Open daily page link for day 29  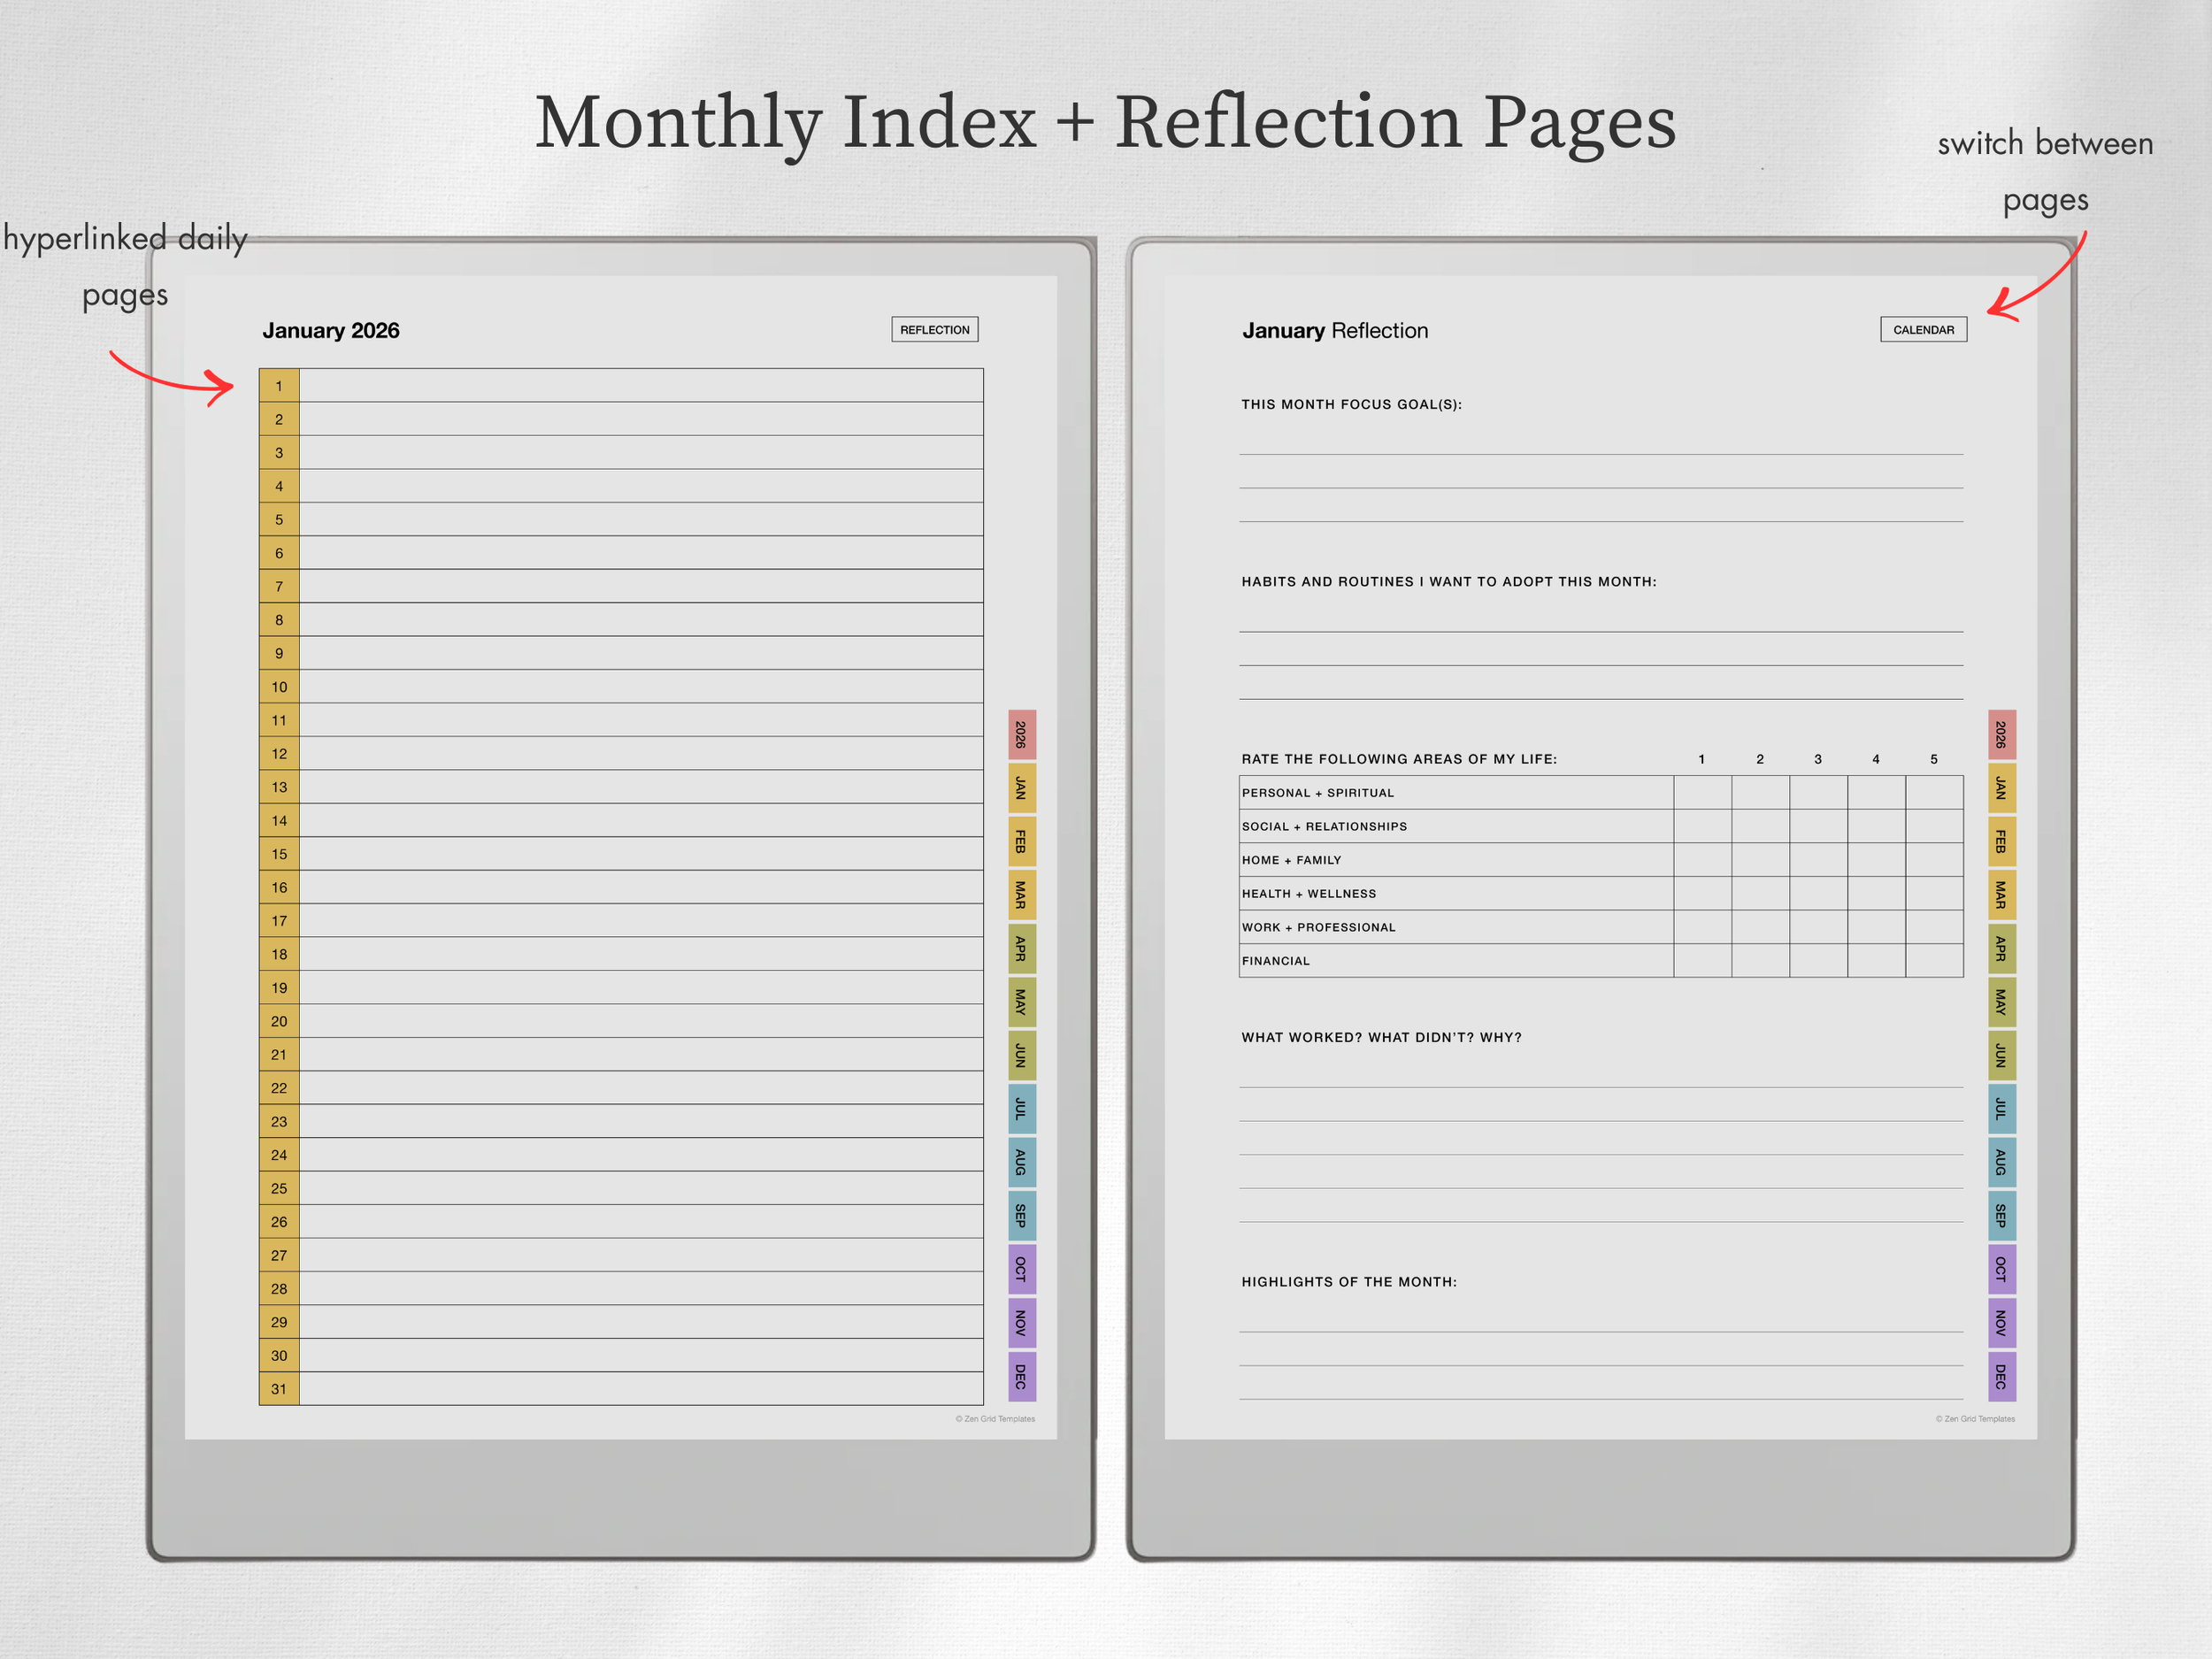pyautogui.click(x=279, y=1322)
